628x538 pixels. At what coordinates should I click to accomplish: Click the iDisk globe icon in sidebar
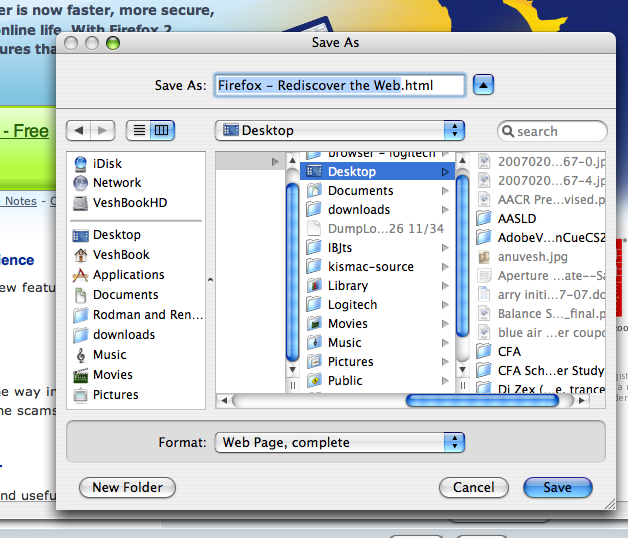point(81,163)
